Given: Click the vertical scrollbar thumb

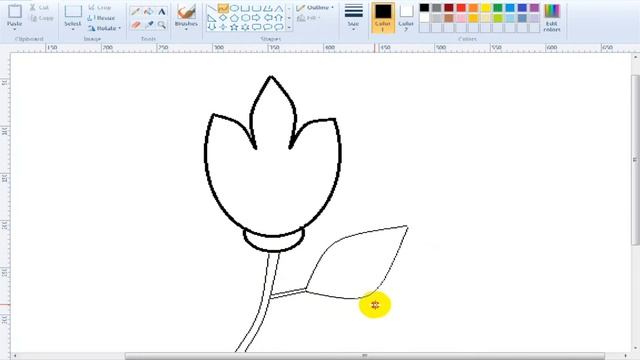Looking at the screenshot, I should point(636,160).
